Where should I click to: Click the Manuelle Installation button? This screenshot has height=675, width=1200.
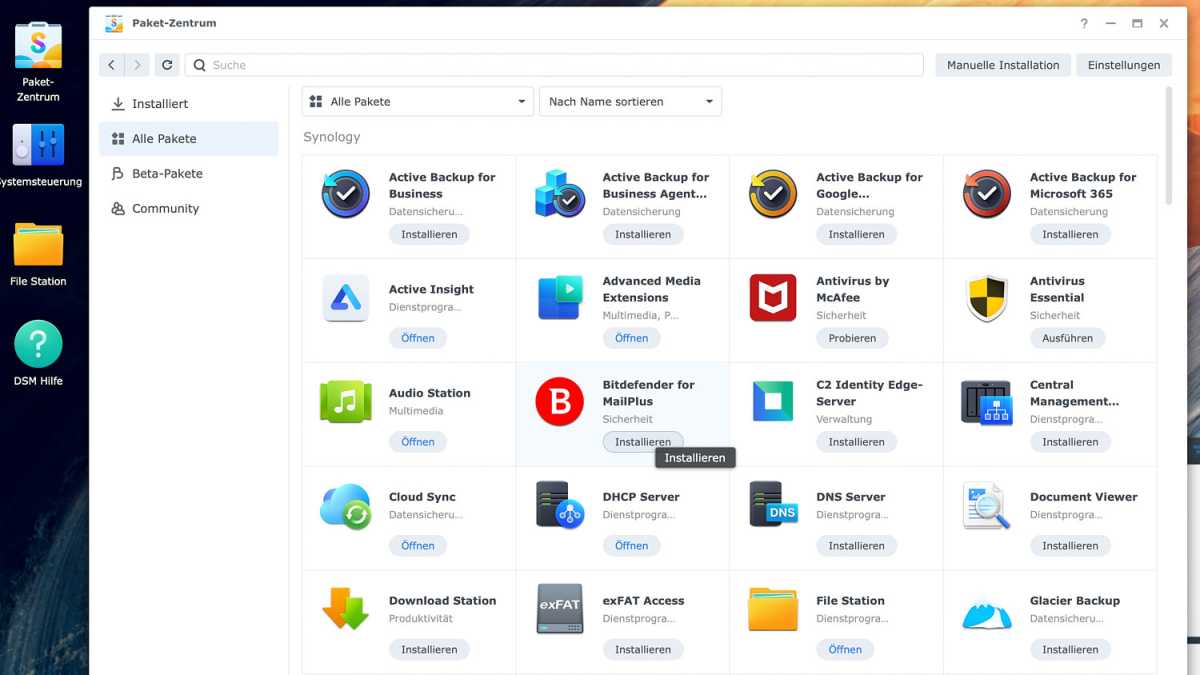point(1003,65)
